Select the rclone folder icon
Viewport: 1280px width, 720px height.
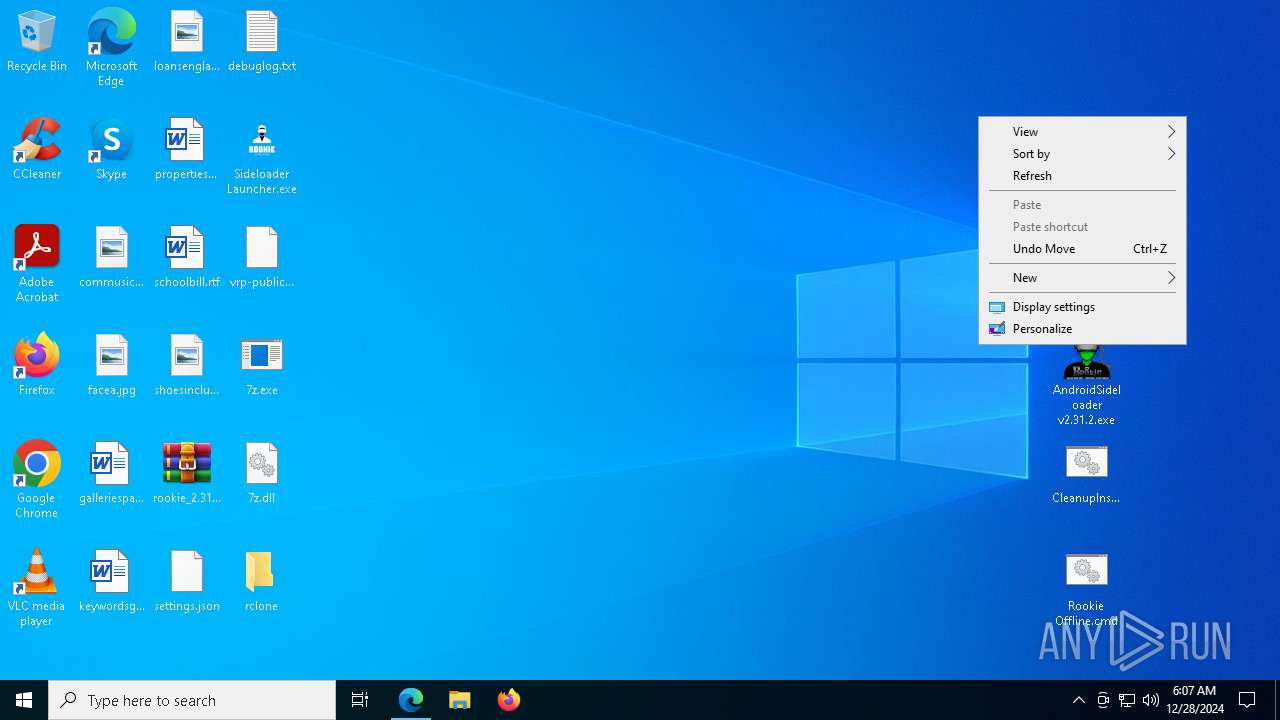coord(262,582)
